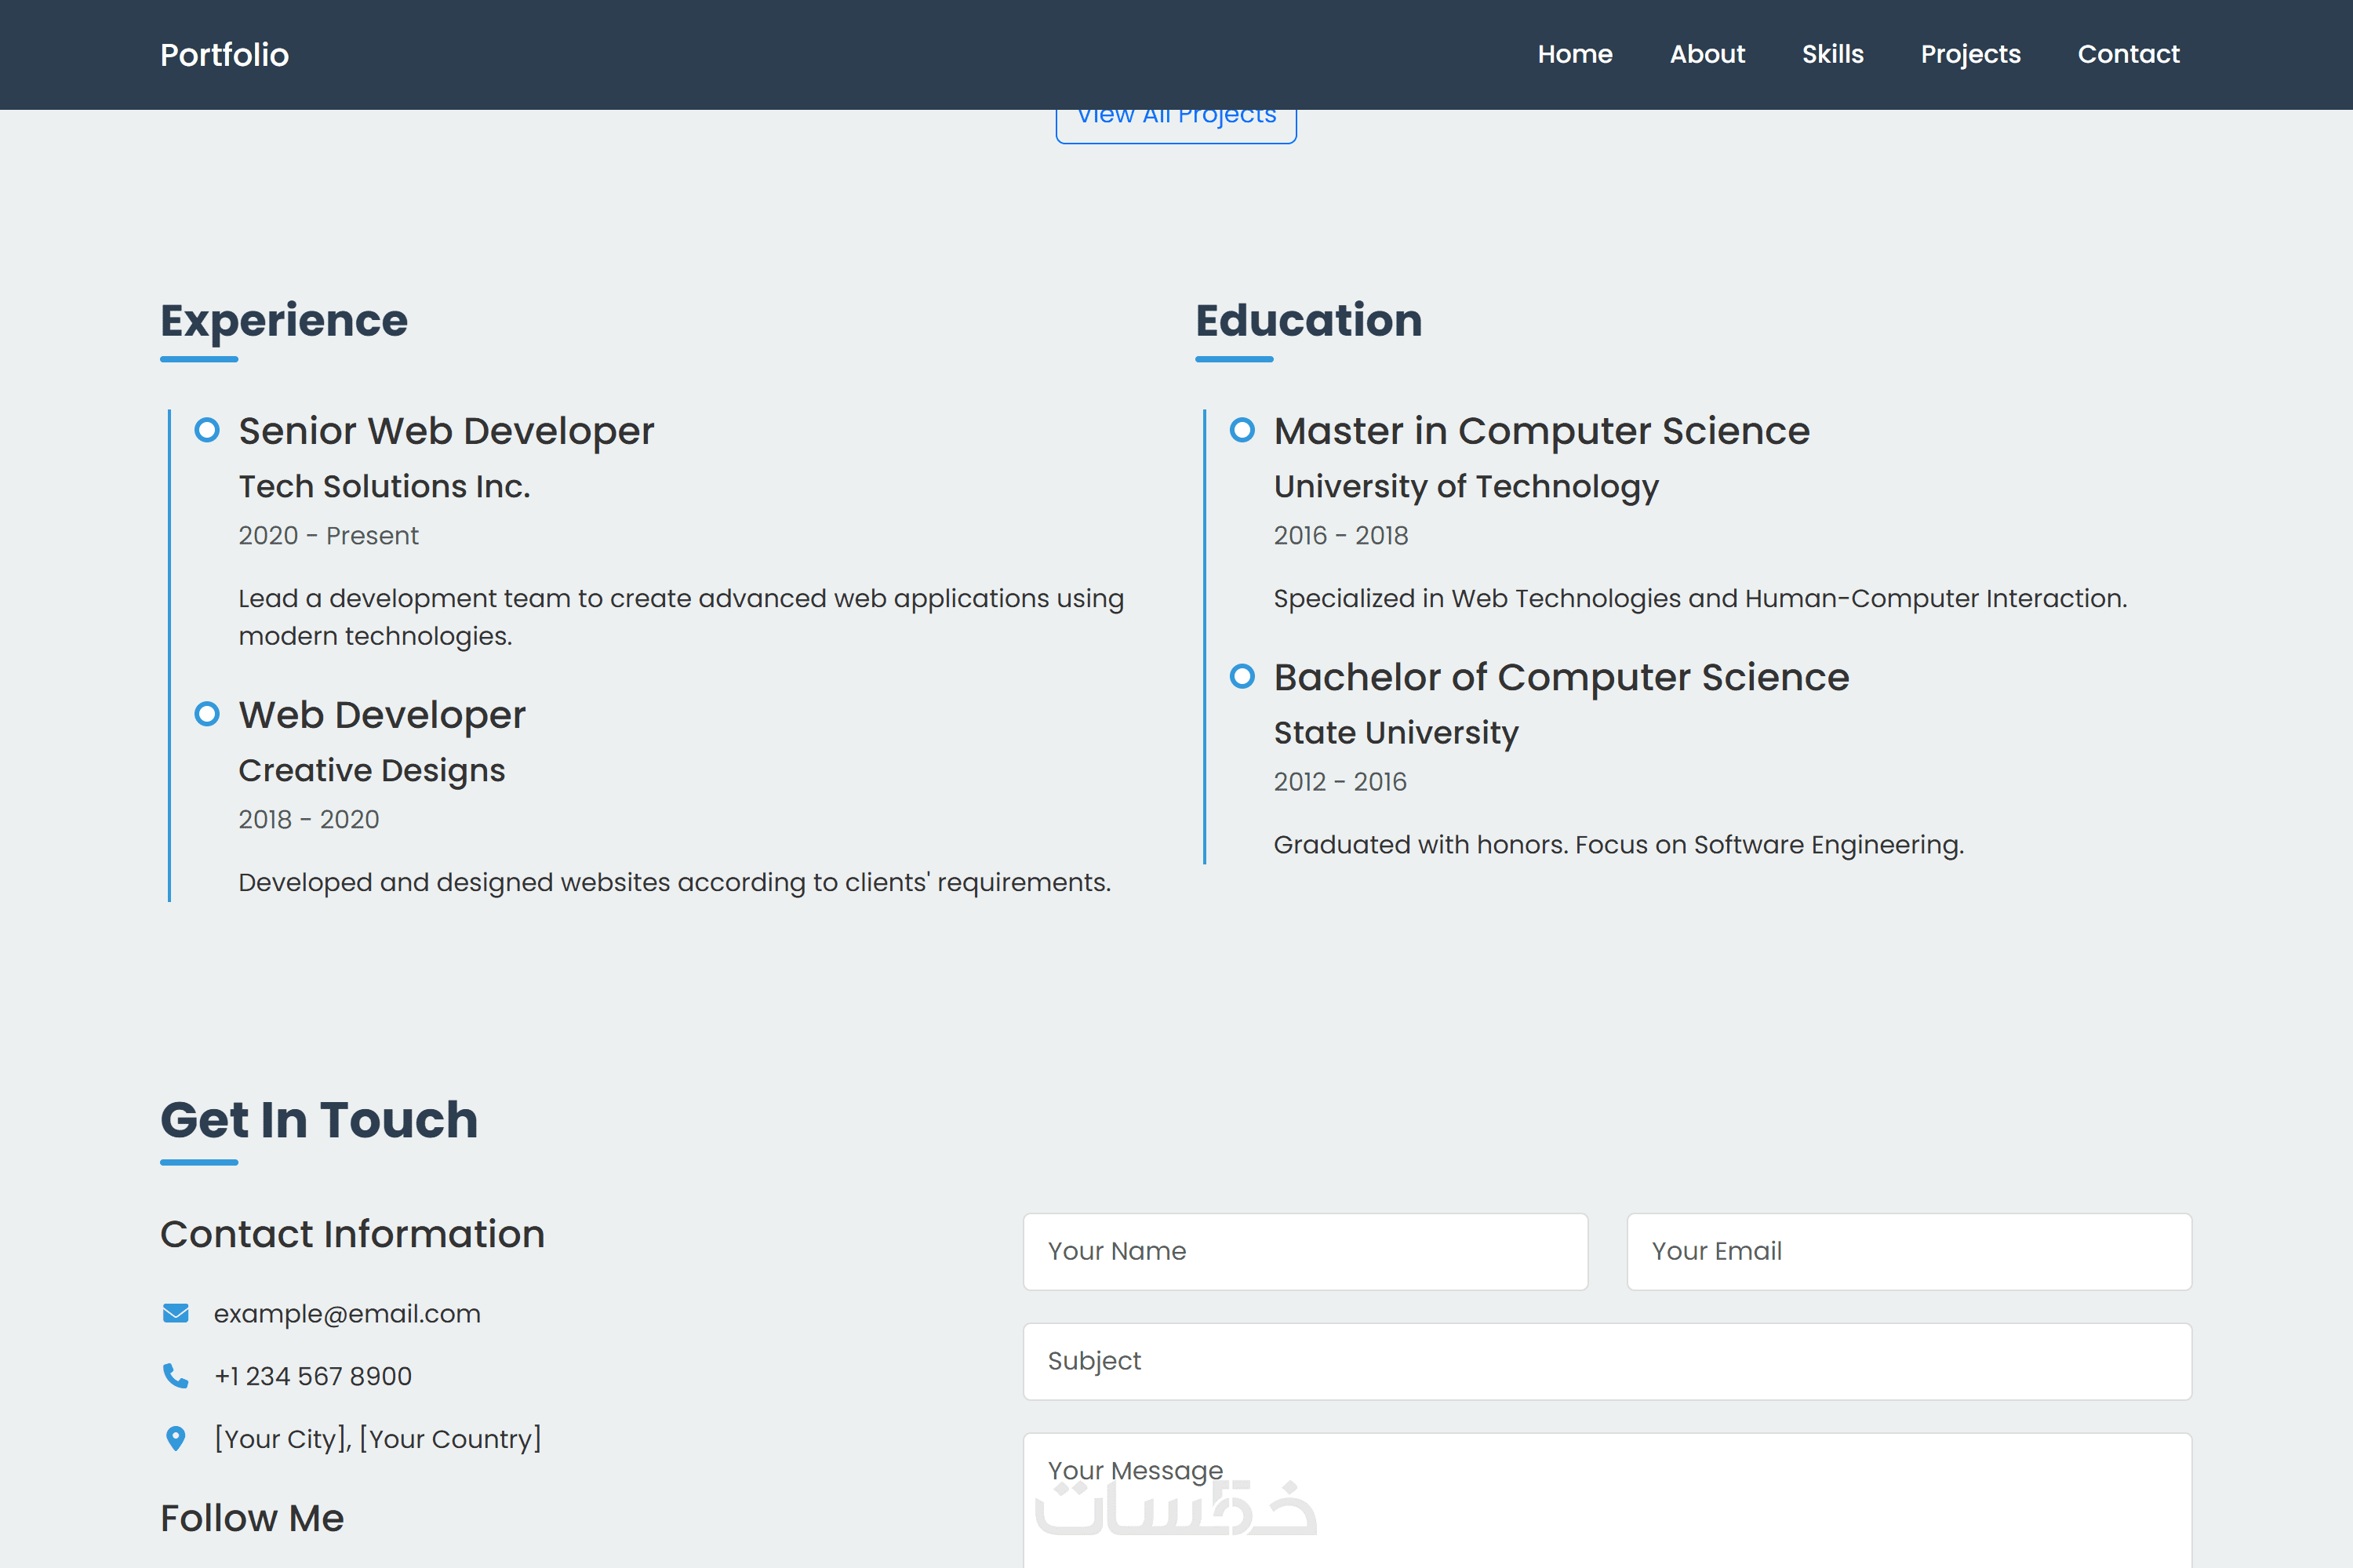Focus the Your Name input field
Screen dimensions: 2353x1568
coord(1305,1251)
